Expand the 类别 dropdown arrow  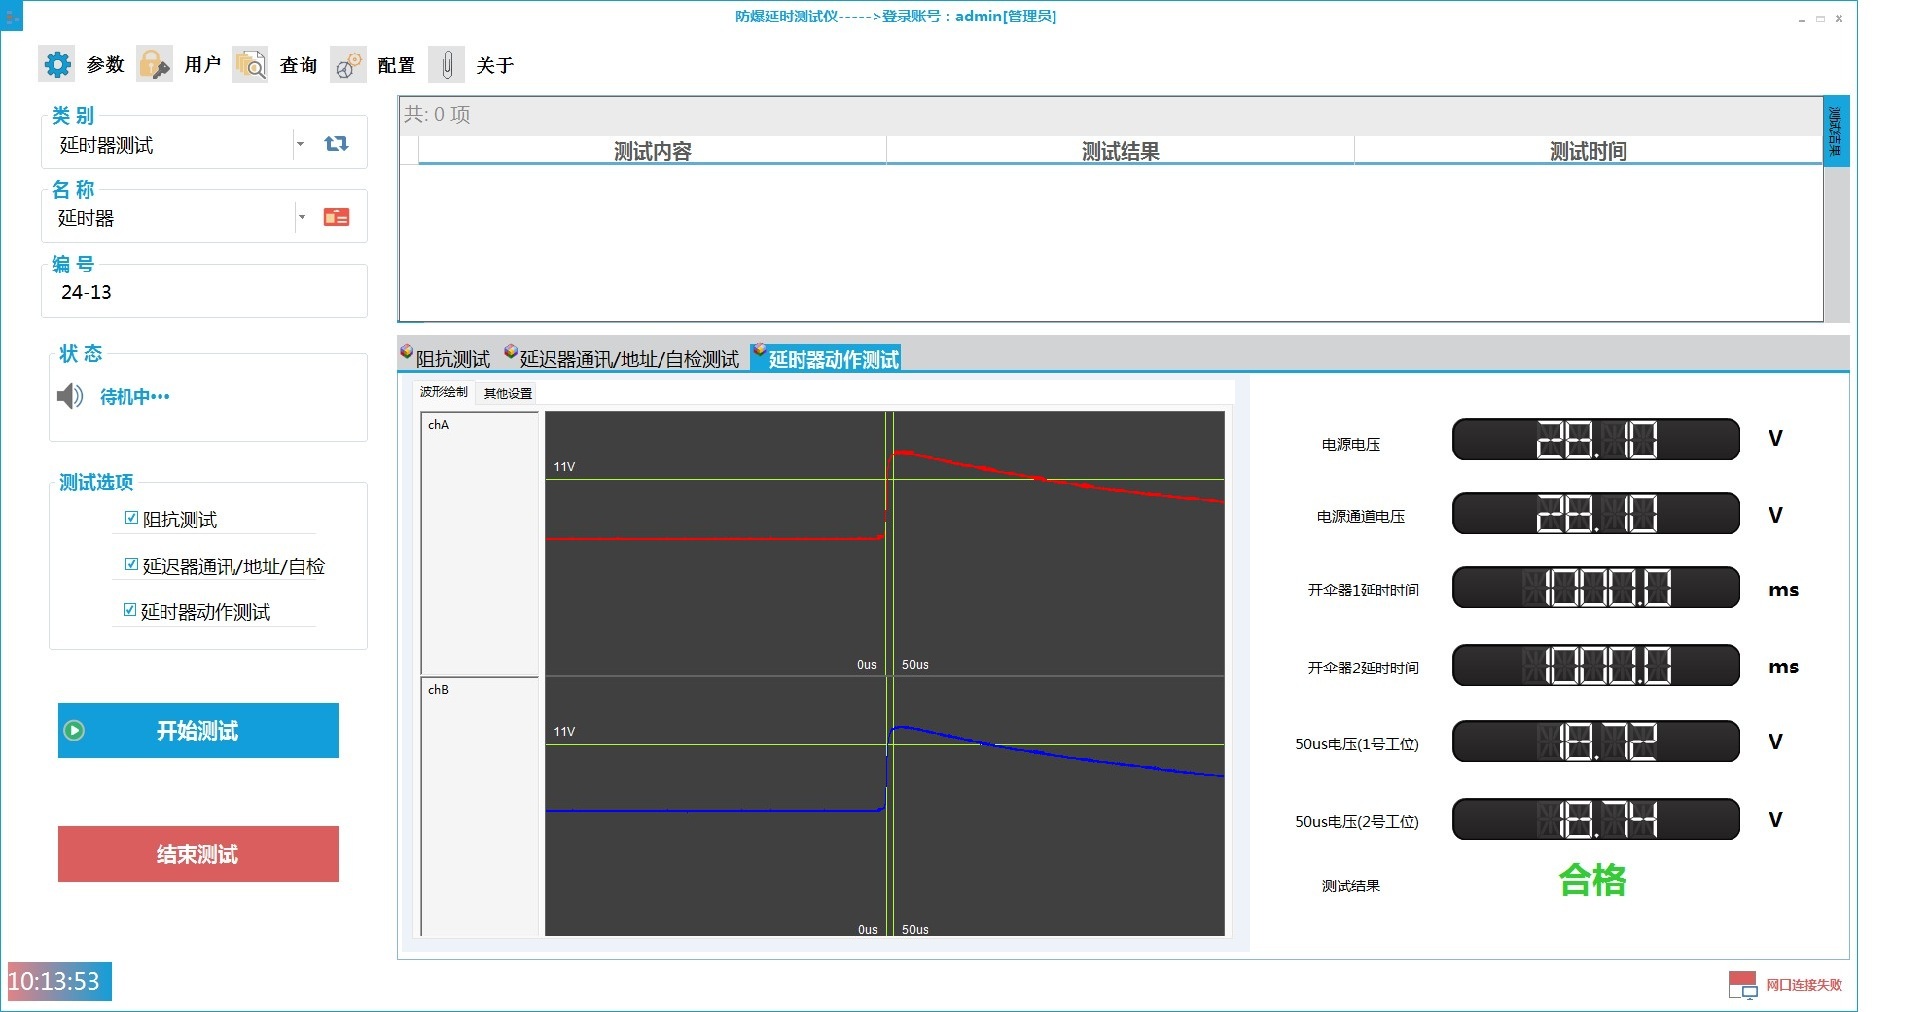coord(300,144)
